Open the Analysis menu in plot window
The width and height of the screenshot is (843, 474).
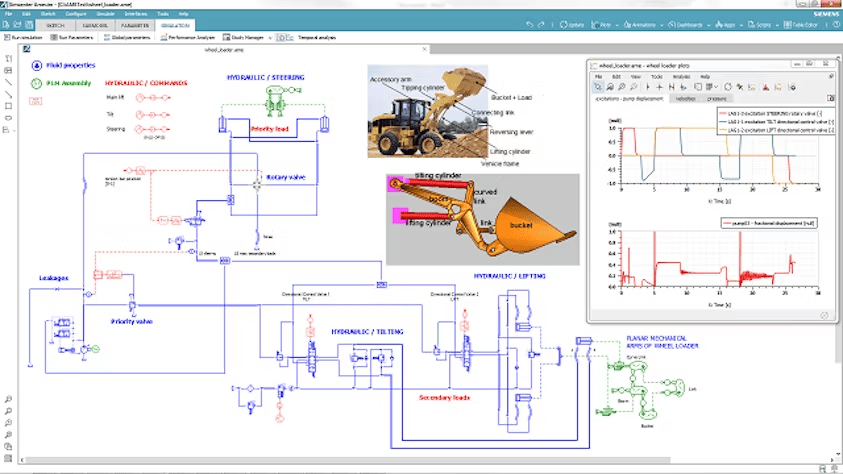click(x=680, y=76)
